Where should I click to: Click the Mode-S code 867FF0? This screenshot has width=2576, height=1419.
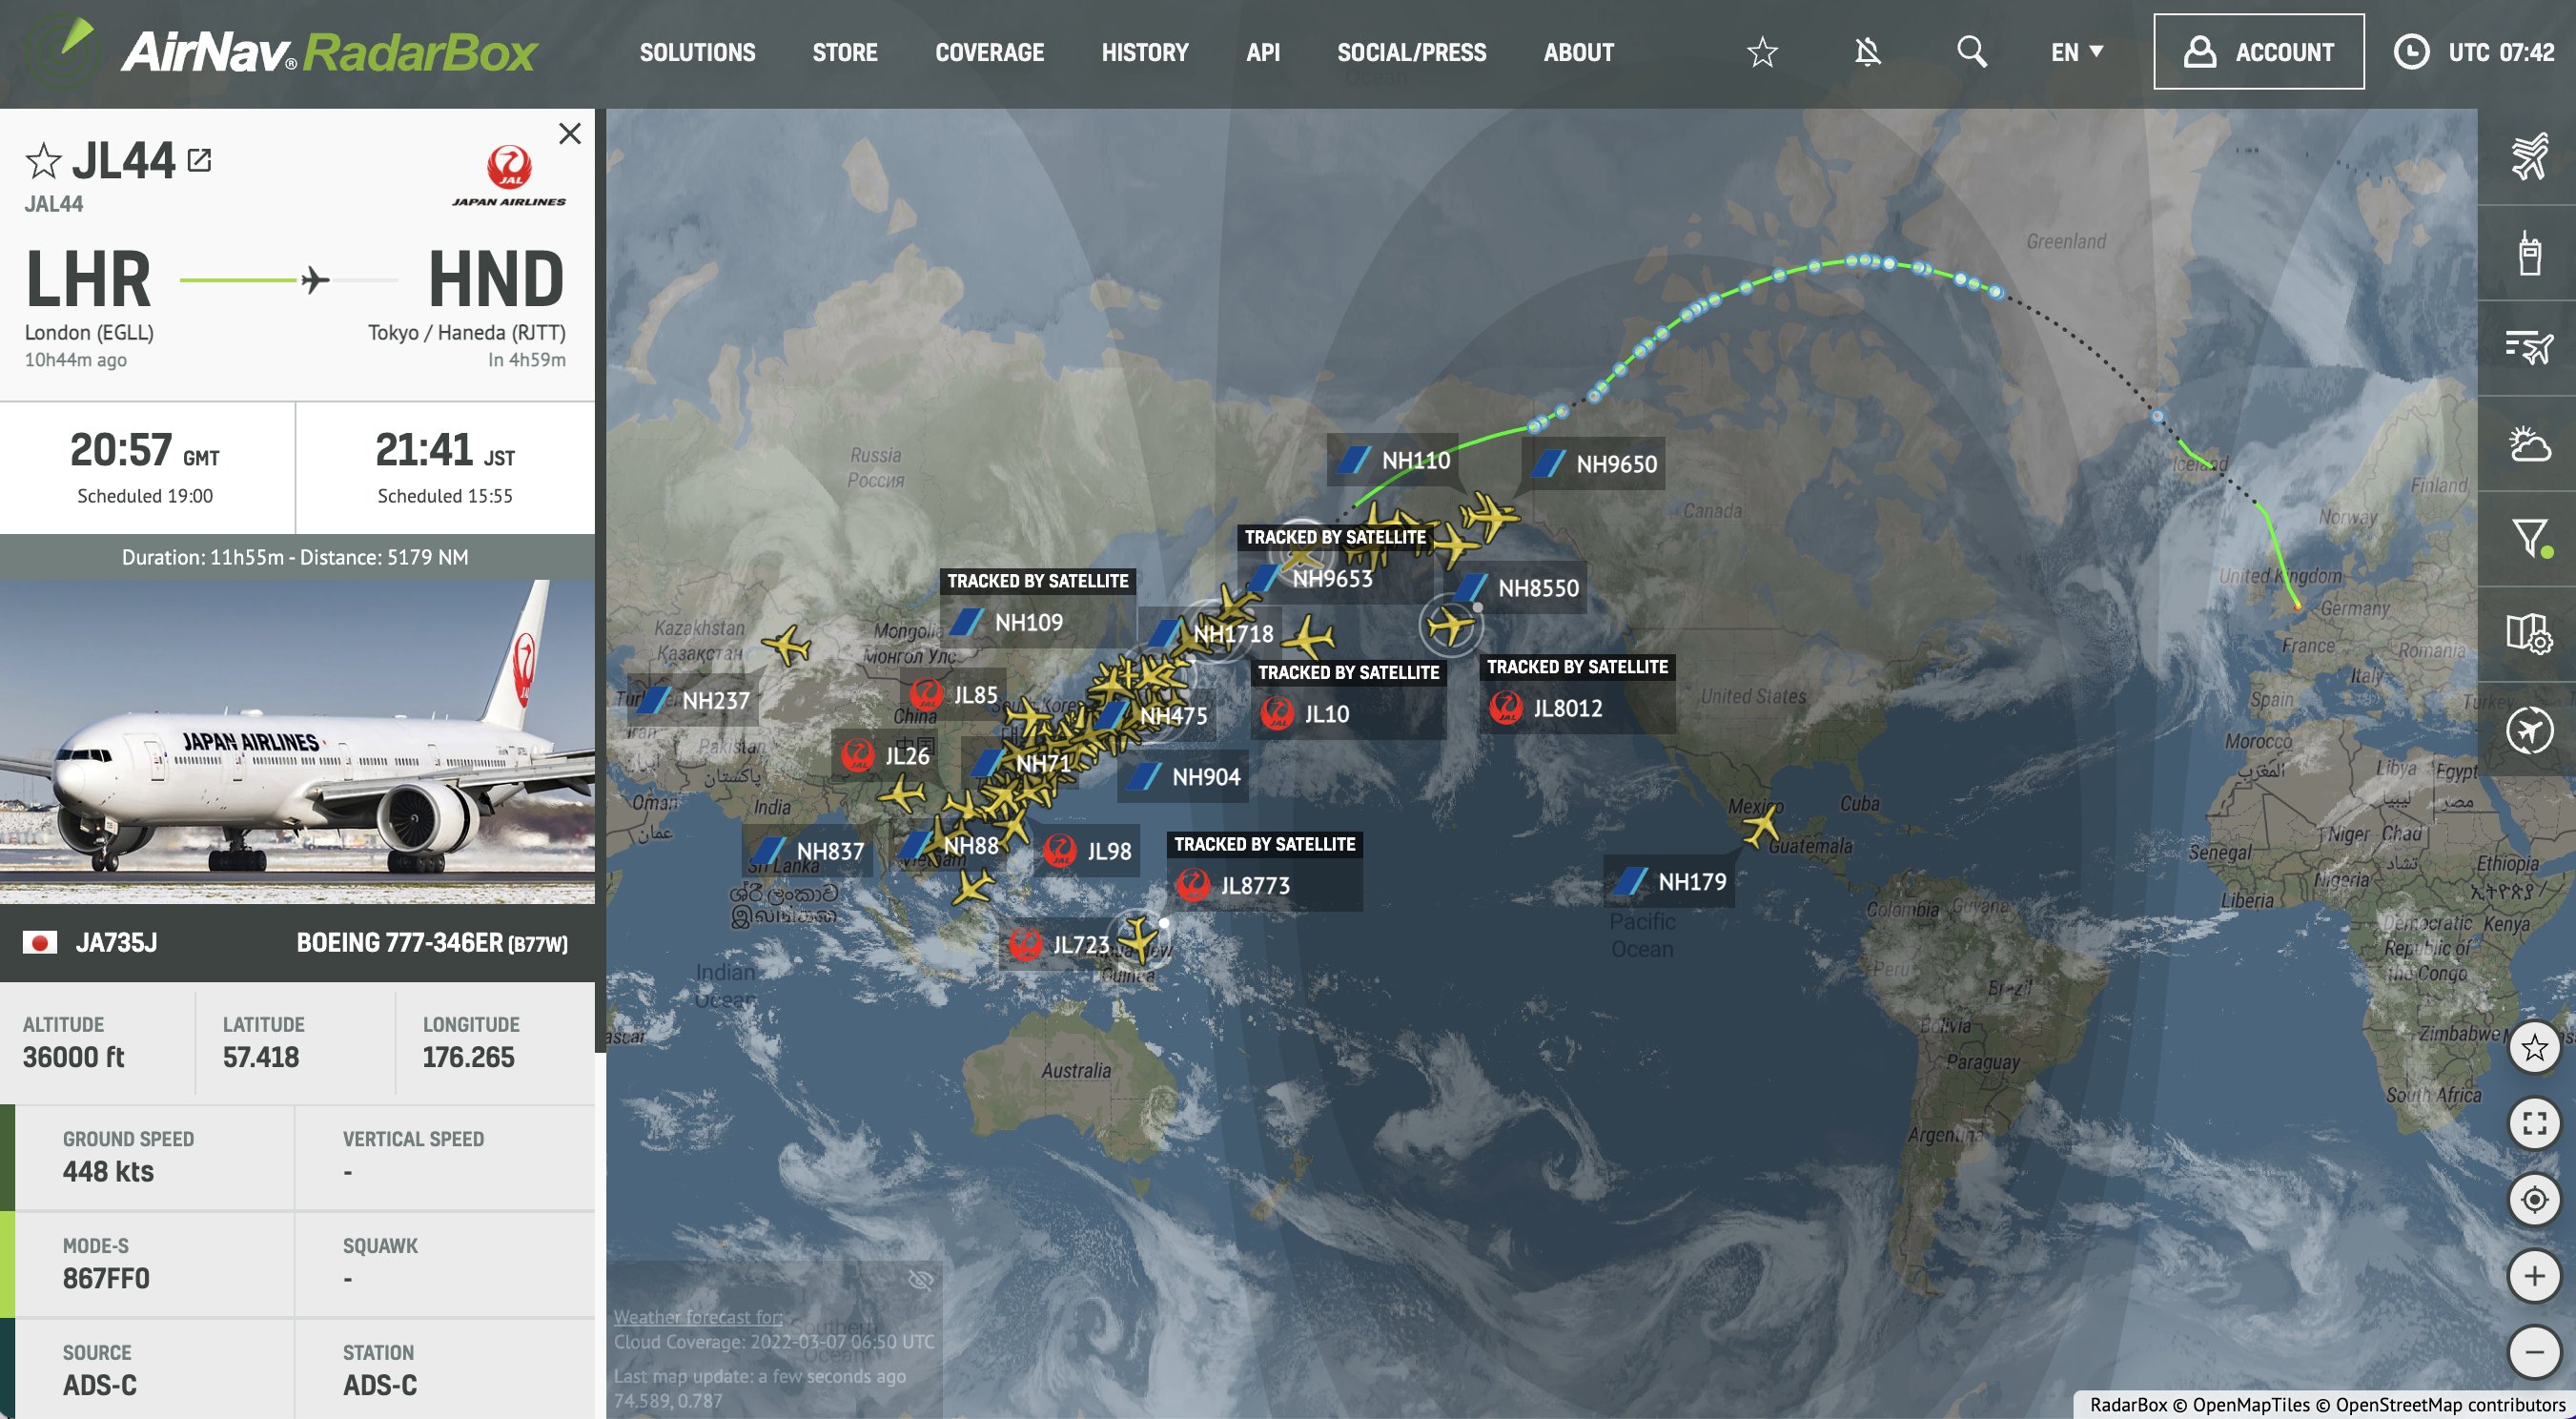click(106, 1278)
